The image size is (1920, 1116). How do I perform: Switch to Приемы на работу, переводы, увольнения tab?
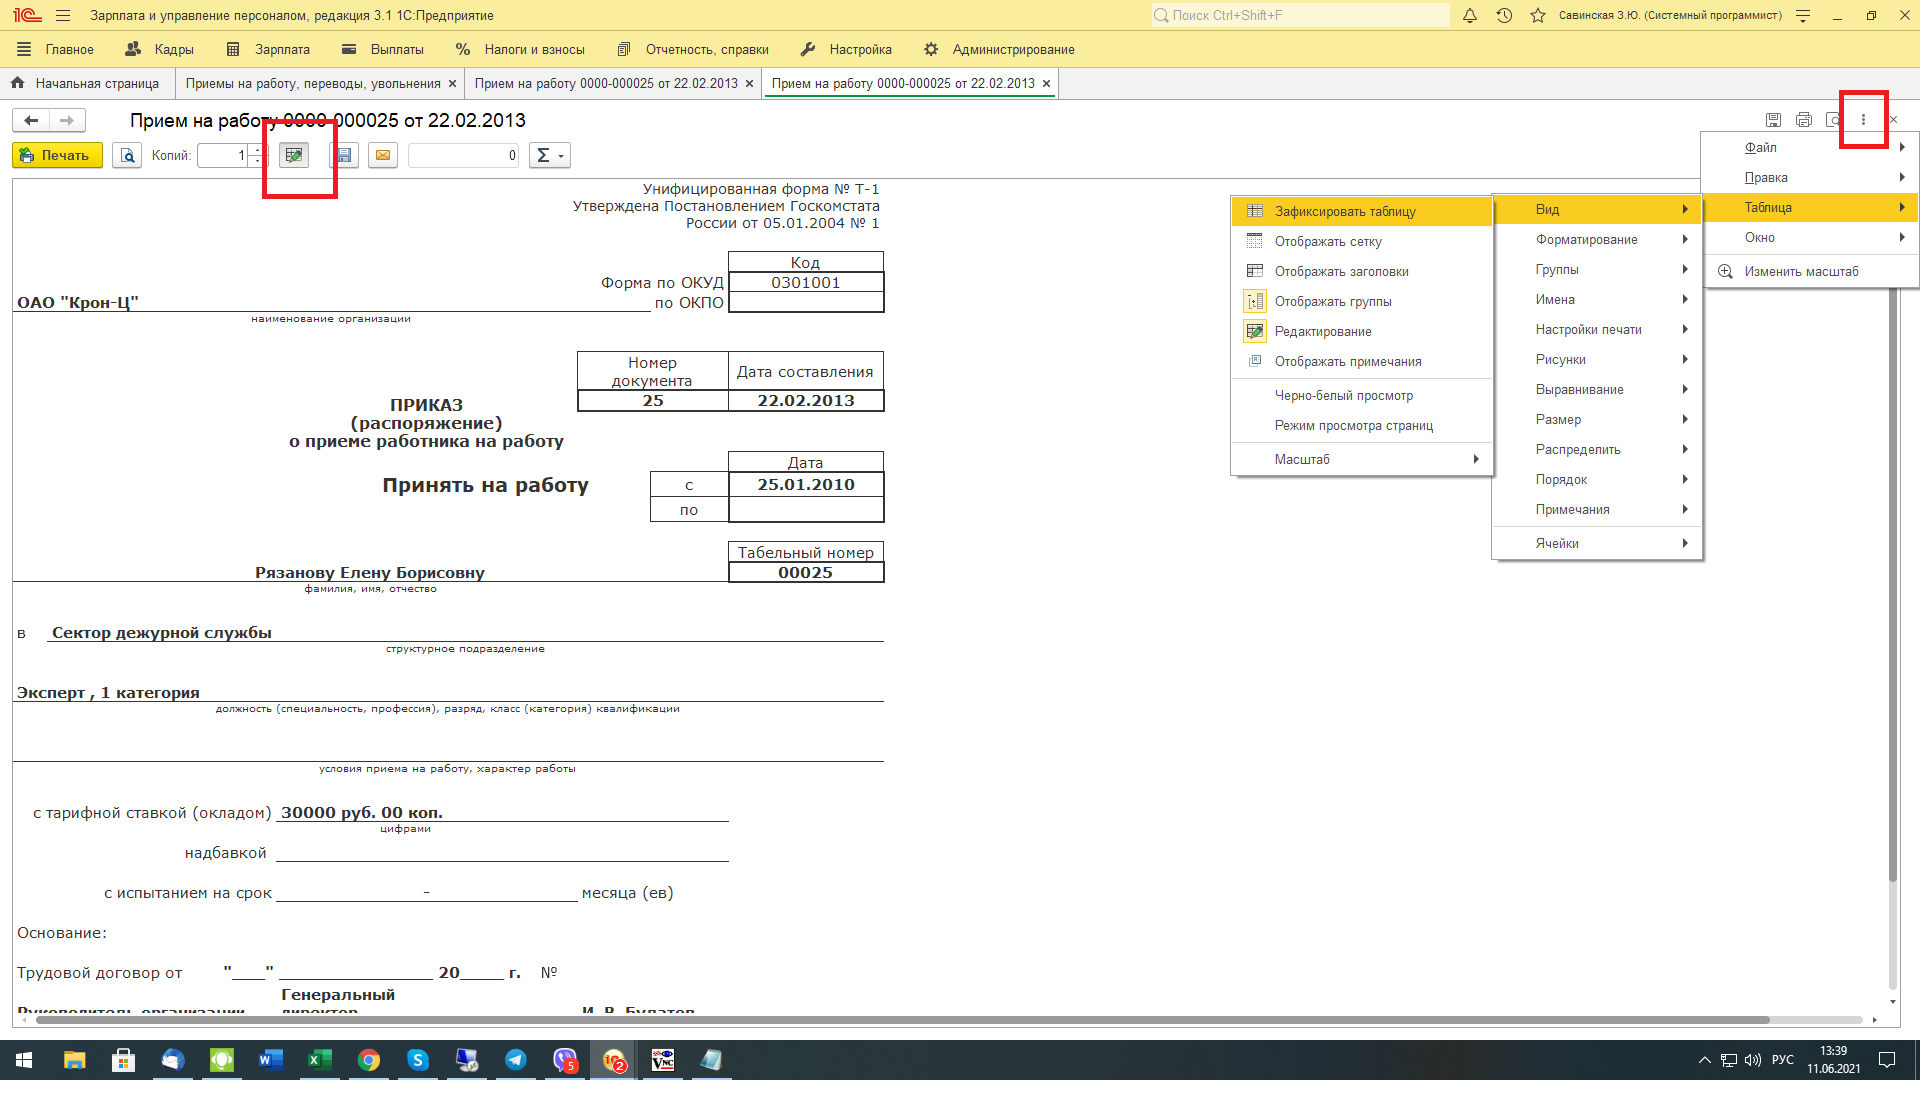pyautogui.click(x=312, y=83)
